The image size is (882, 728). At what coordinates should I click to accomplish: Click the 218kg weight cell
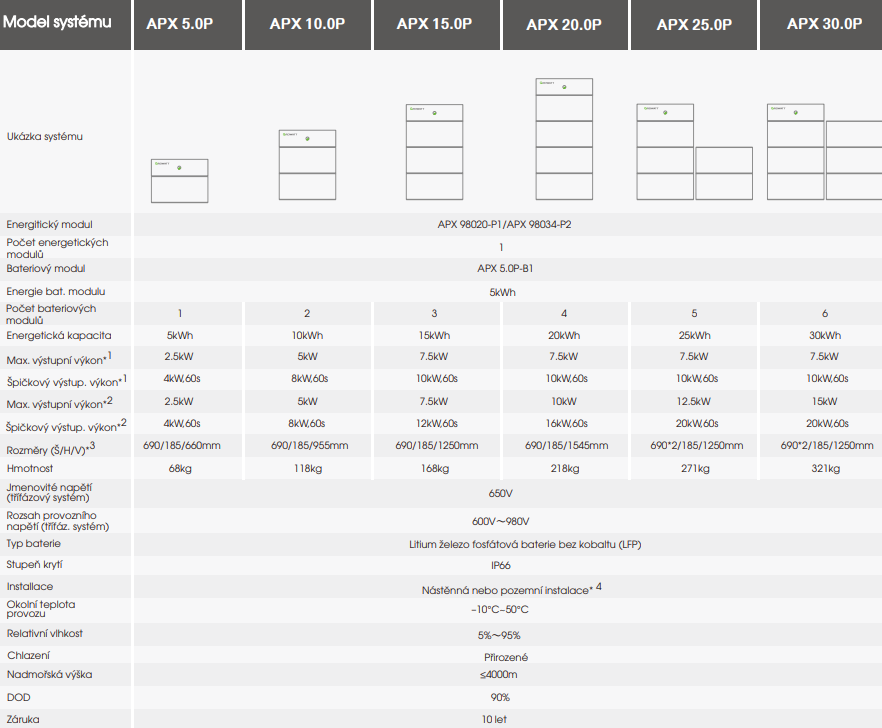click(x=565, y=469)
